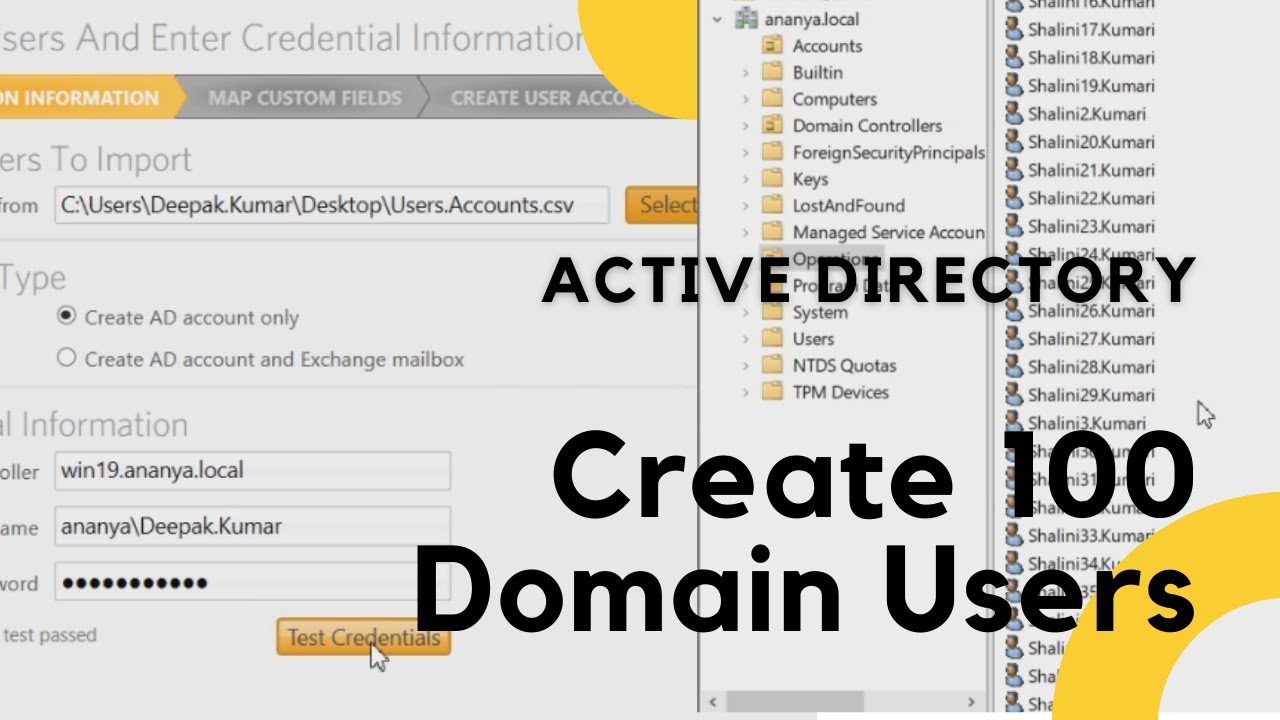Image resolution: width=1280 pixels, height=720 pixels.
Task: Click the username field ananya\Deepak.Kumar
Action: point(252,526)
